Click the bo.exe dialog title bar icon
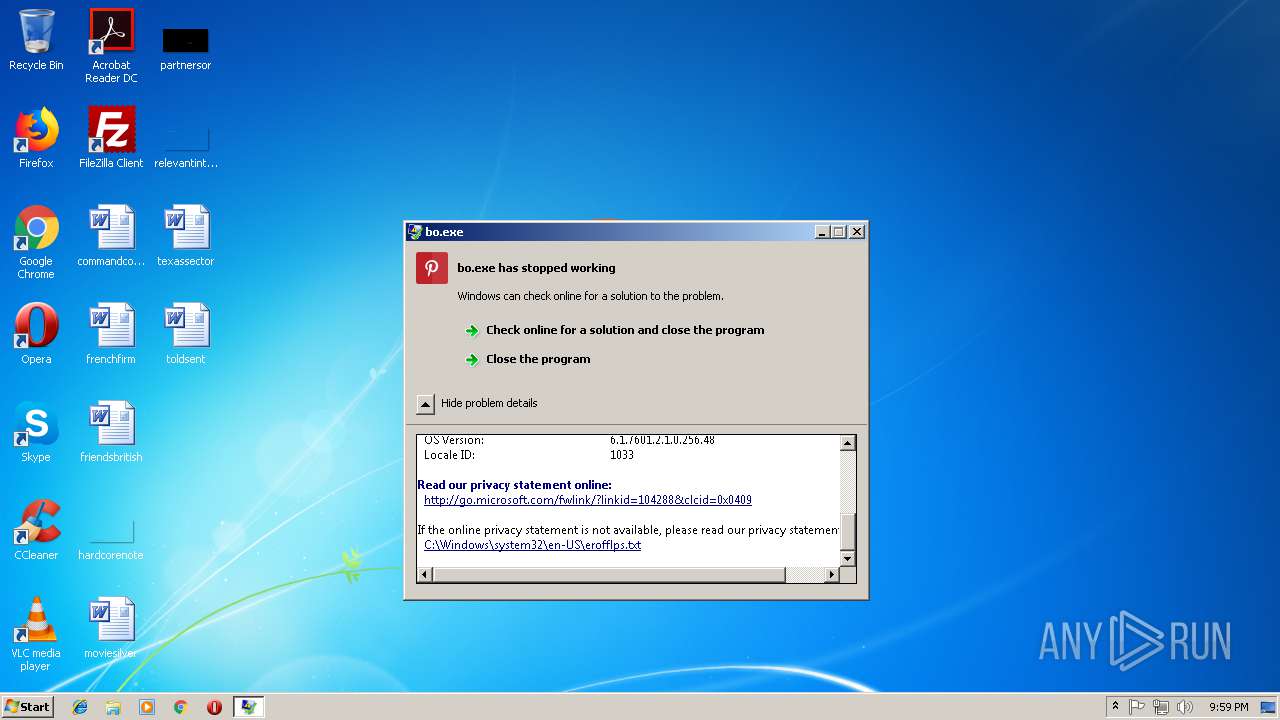Image resolution: width=1280 pixels, height=720 pixels. pos(415,231)
